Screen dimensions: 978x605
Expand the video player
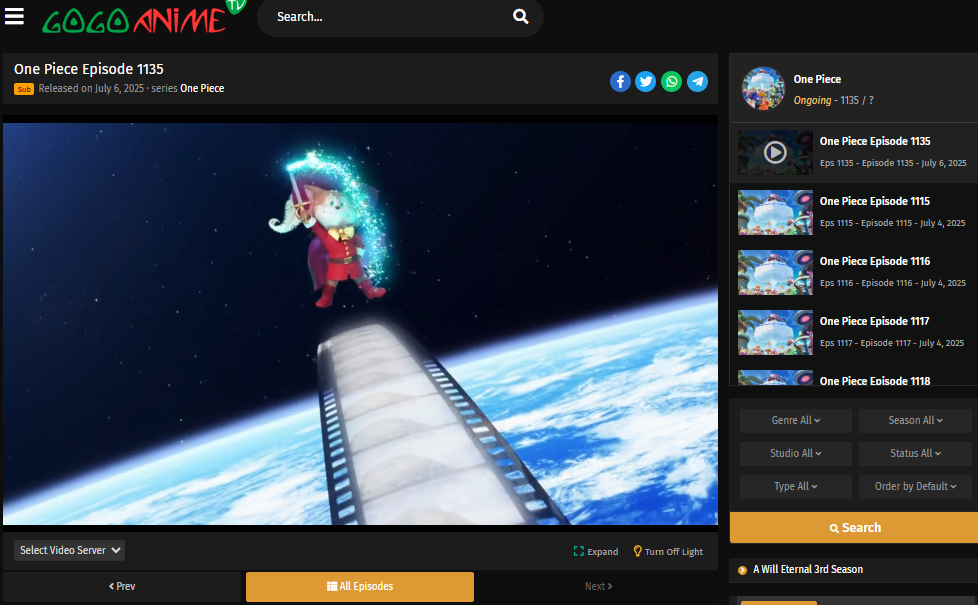(596, 551)
